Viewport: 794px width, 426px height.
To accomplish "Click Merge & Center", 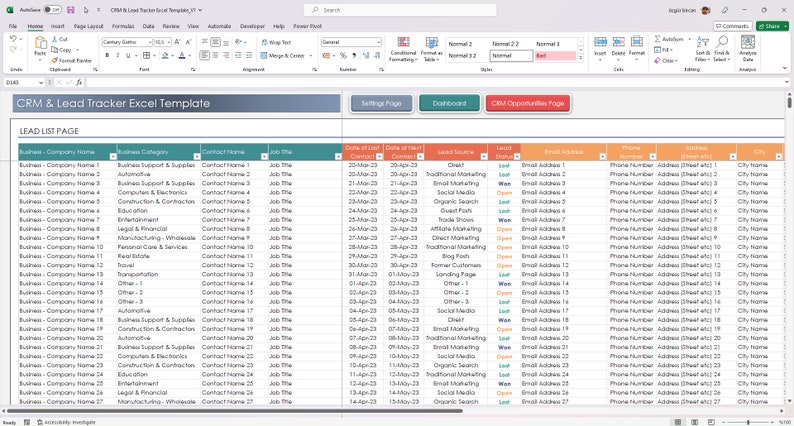I will 283,55.
